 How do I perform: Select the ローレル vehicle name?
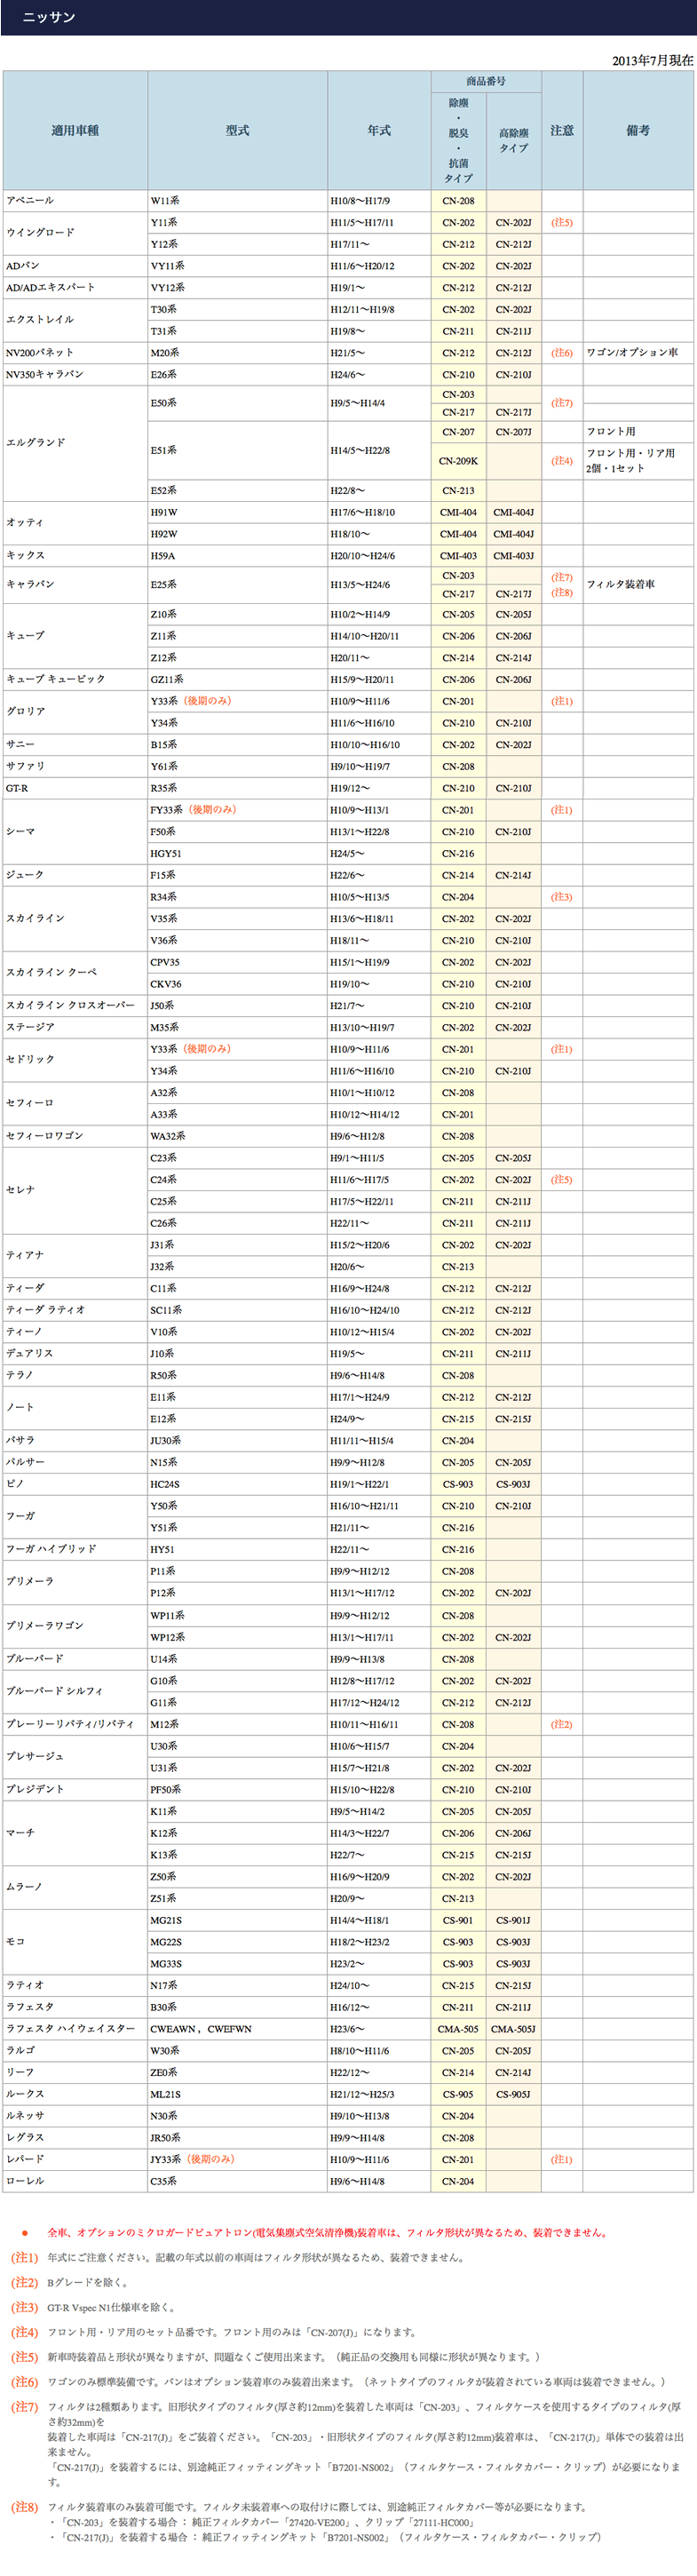pos(25,2182)
